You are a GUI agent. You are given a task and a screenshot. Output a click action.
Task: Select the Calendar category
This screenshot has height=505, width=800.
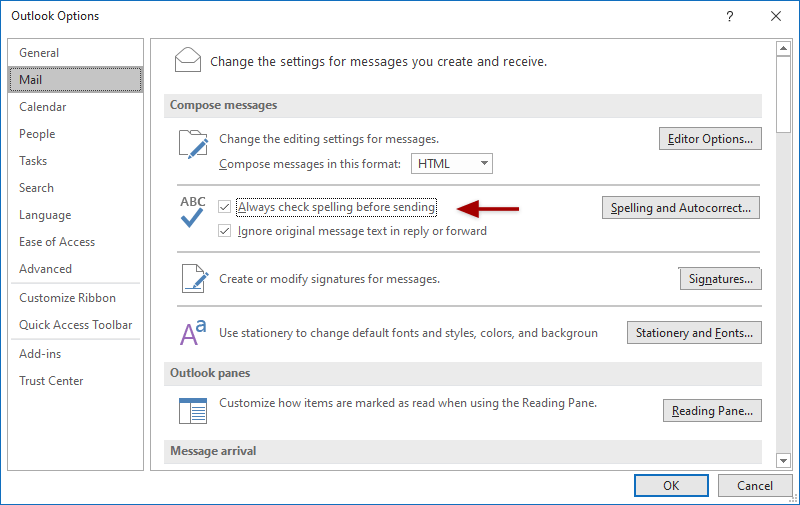pos(43,107)
